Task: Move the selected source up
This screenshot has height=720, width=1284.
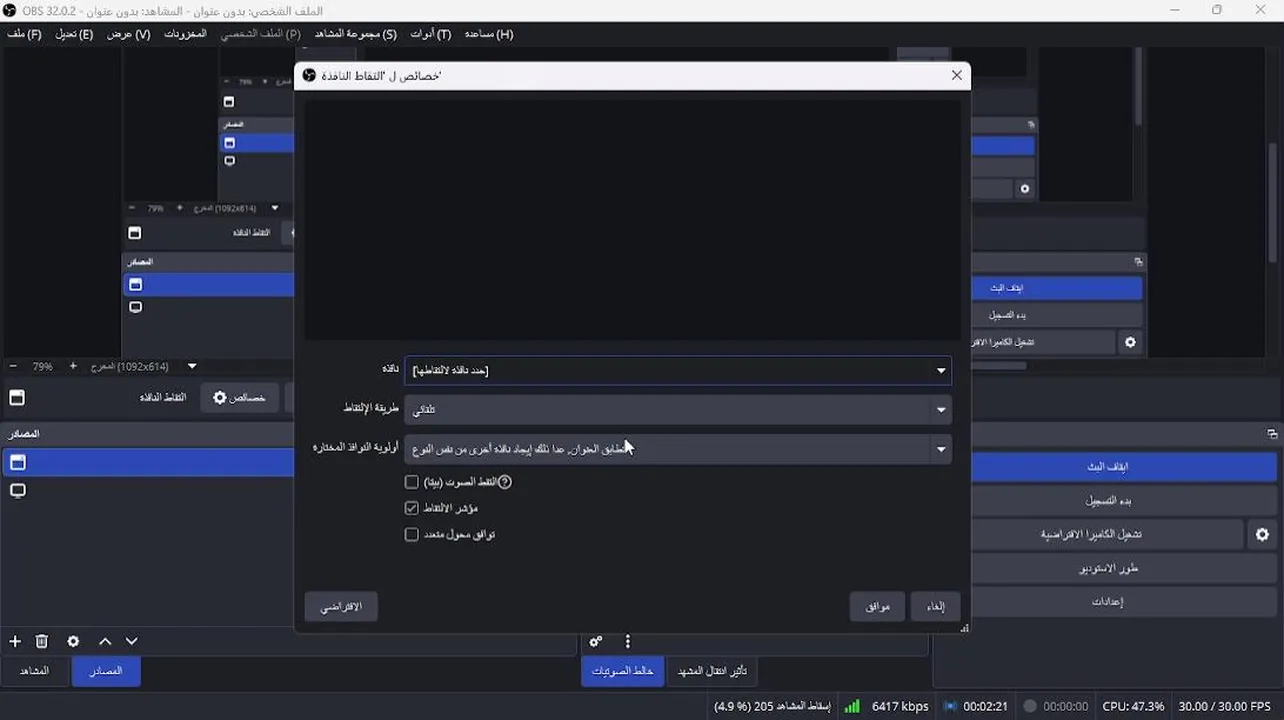Action: 105,642
